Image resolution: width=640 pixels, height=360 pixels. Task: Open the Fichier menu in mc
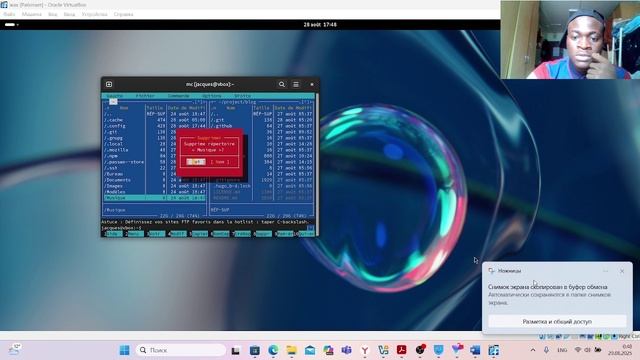click(145, 96)
